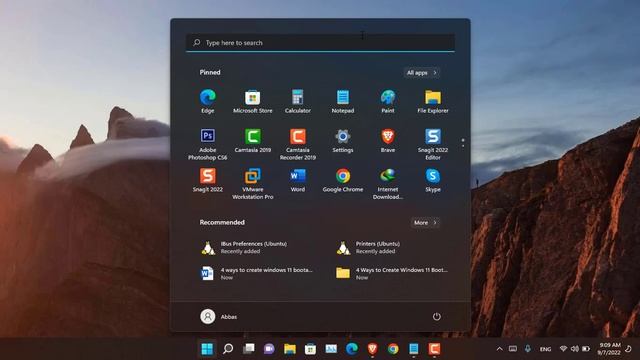
Task: Go to next pinned apps page dots
Action: (463, 143)
